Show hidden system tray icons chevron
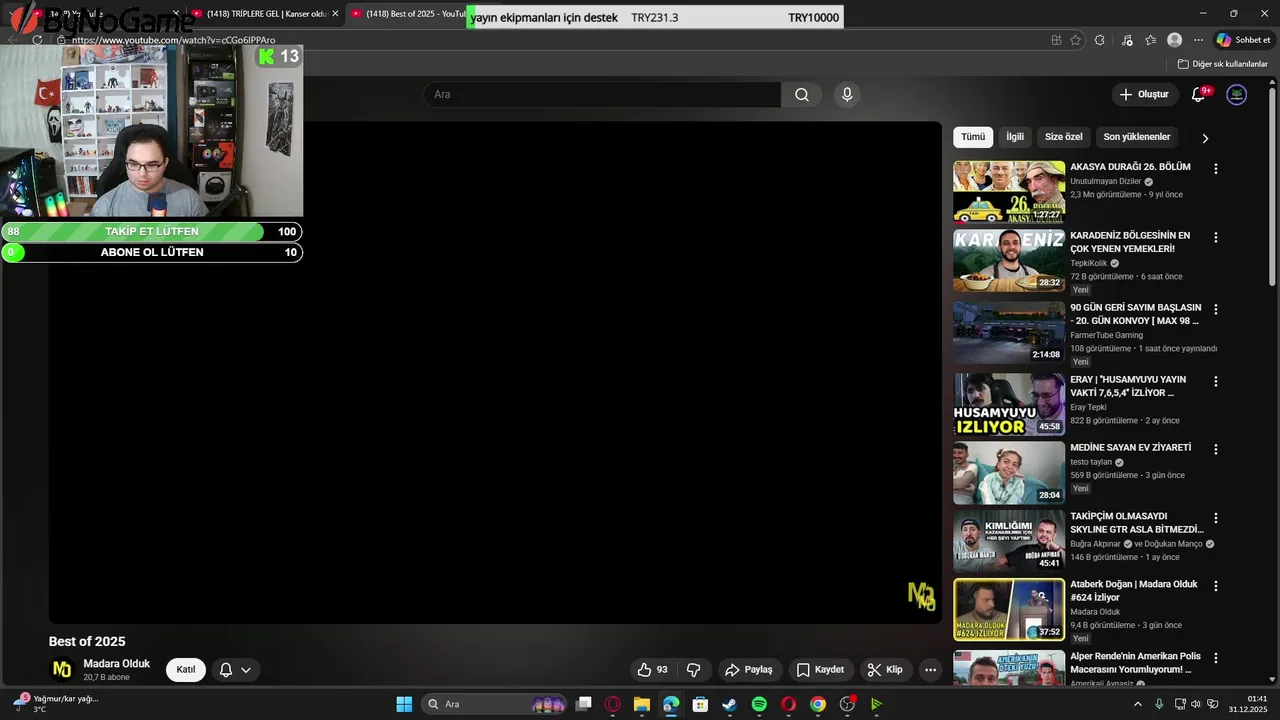Viewport: 1280px width, 720px height. [1138, 704]
